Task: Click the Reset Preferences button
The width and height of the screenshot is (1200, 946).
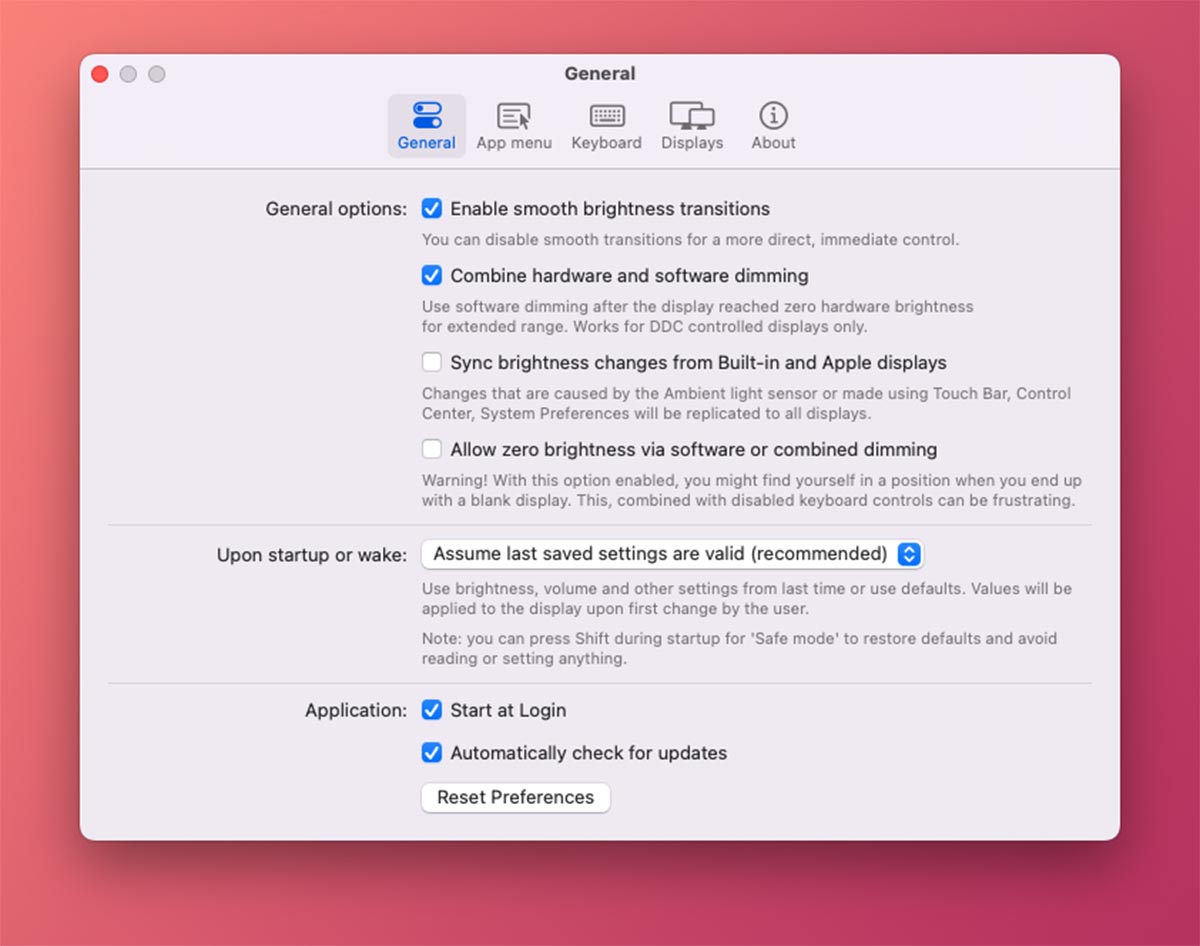Action: (x=516, y=797)
